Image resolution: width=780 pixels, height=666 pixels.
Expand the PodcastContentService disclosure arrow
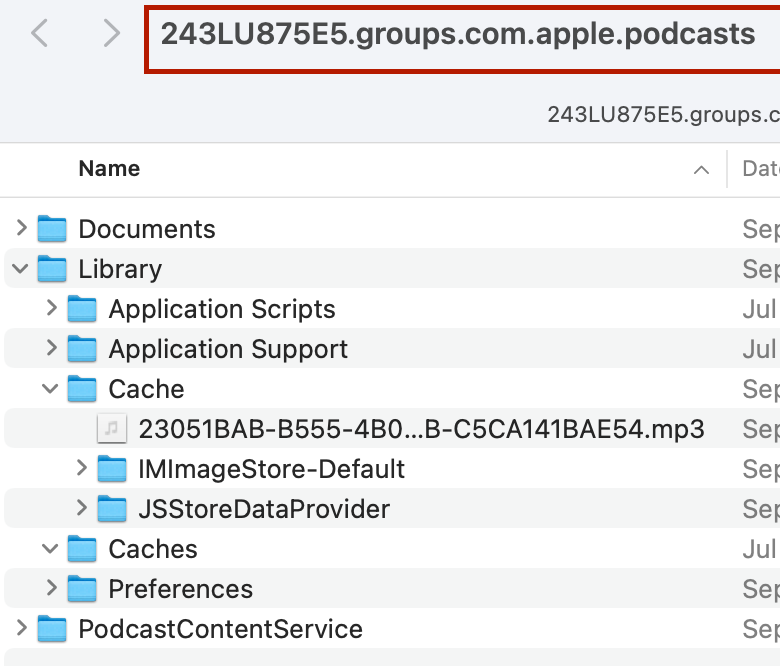click(21, 628)
